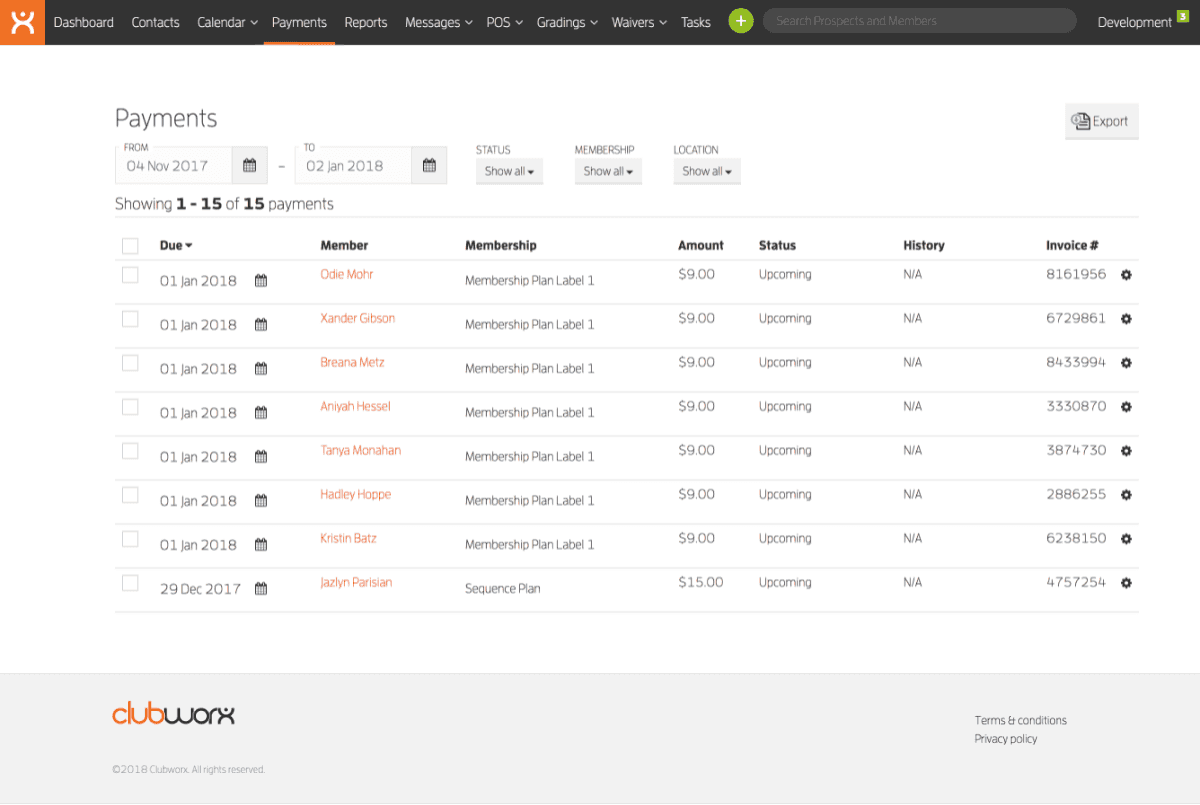Click the calendar icon on the TO date field

[428, 165]
